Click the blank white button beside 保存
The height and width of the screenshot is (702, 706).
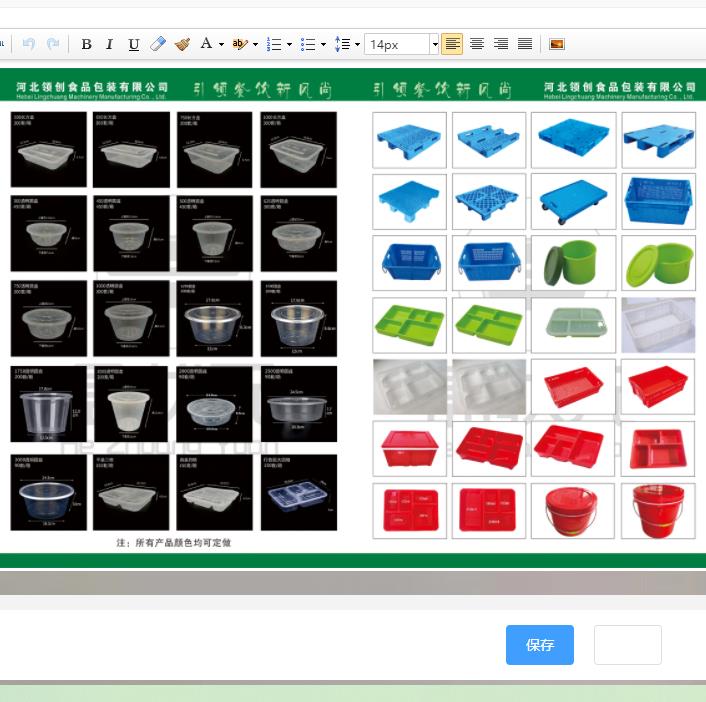coord(628,645)
